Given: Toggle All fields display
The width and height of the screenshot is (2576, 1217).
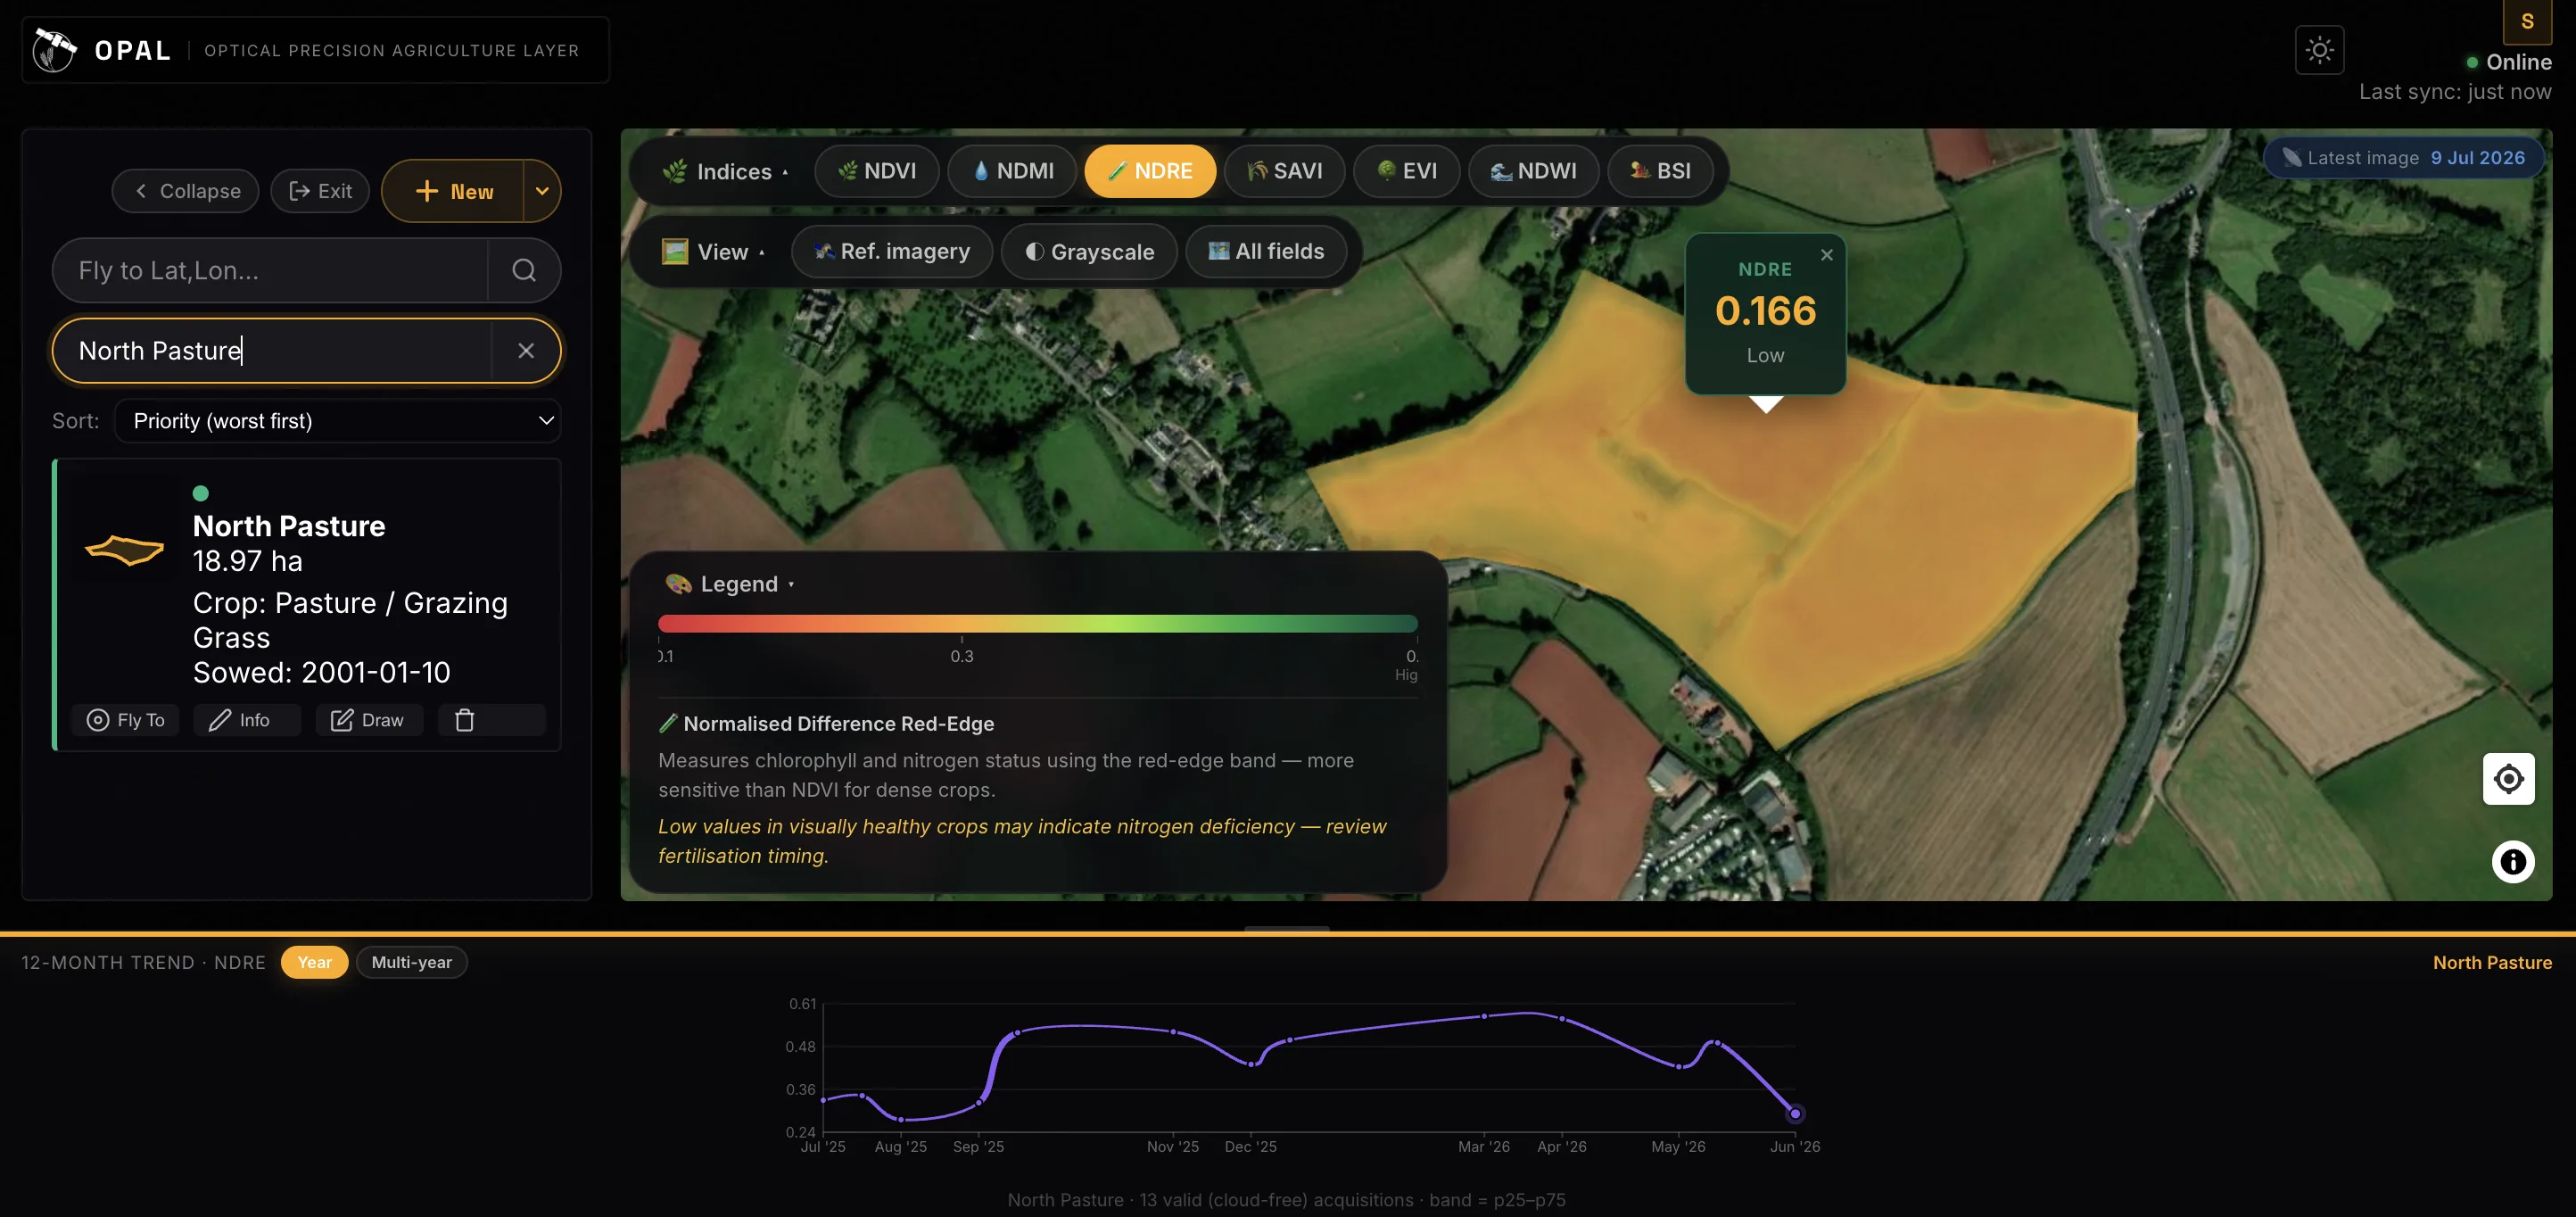Looking at the screenshot, I should 1266,252.
